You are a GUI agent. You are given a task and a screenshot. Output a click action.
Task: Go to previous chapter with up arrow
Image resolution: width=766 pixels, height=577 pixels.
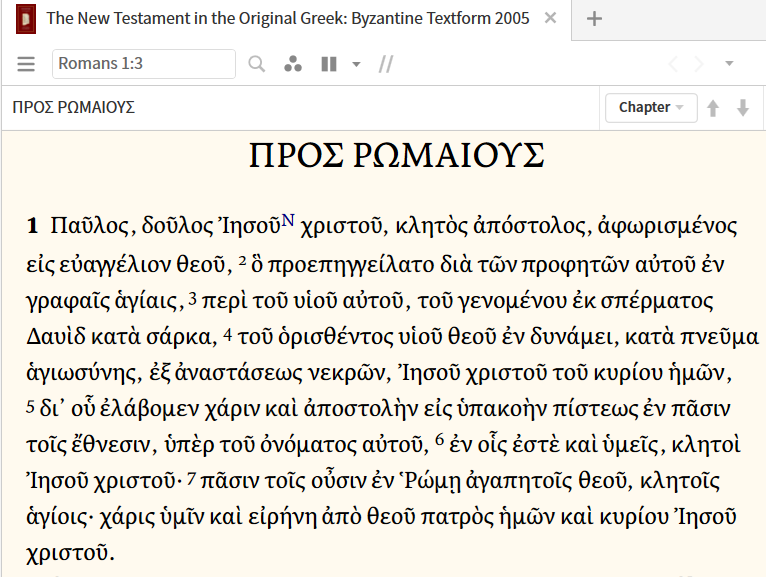(x=713, y=108)
